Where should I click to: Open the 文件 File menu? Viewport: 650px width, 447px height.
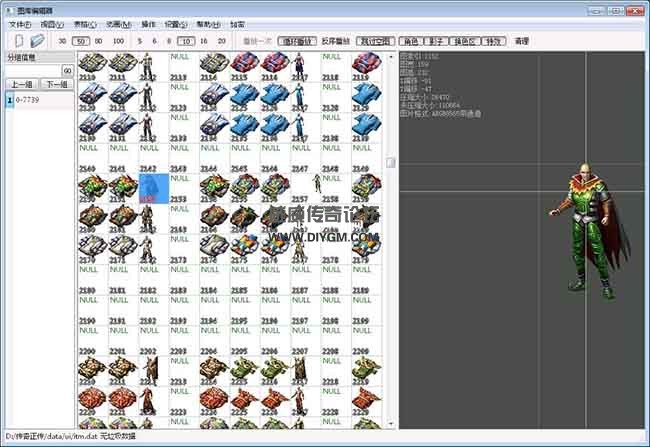tap(20, 25)
